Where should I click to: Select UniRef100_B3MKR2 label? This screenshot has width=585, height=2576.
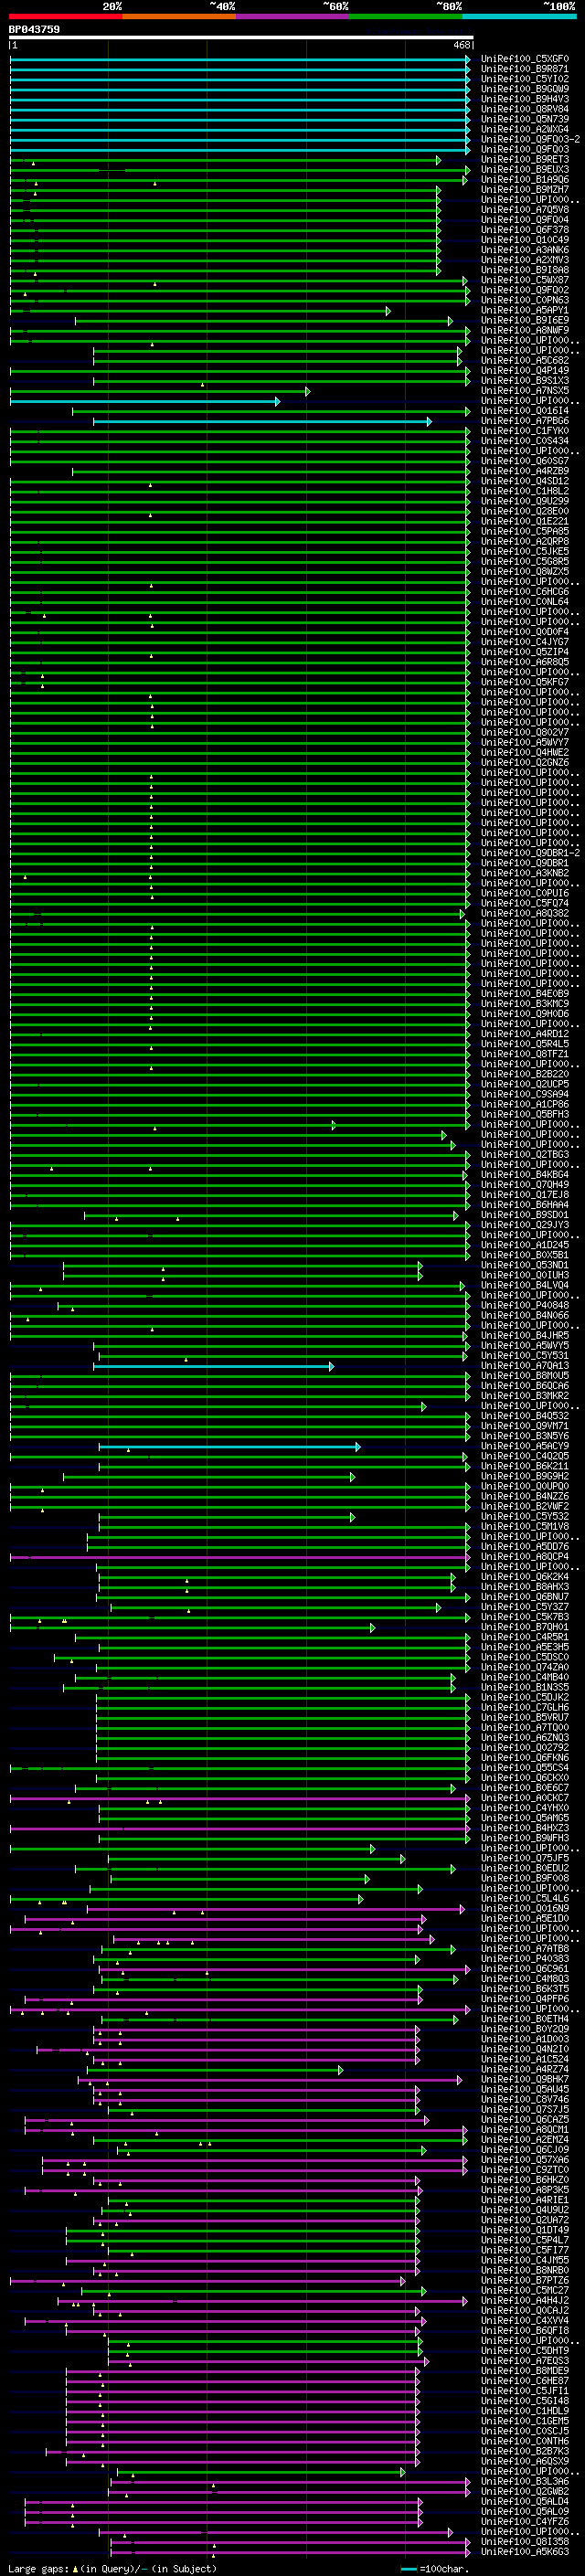coord(525,1395)
